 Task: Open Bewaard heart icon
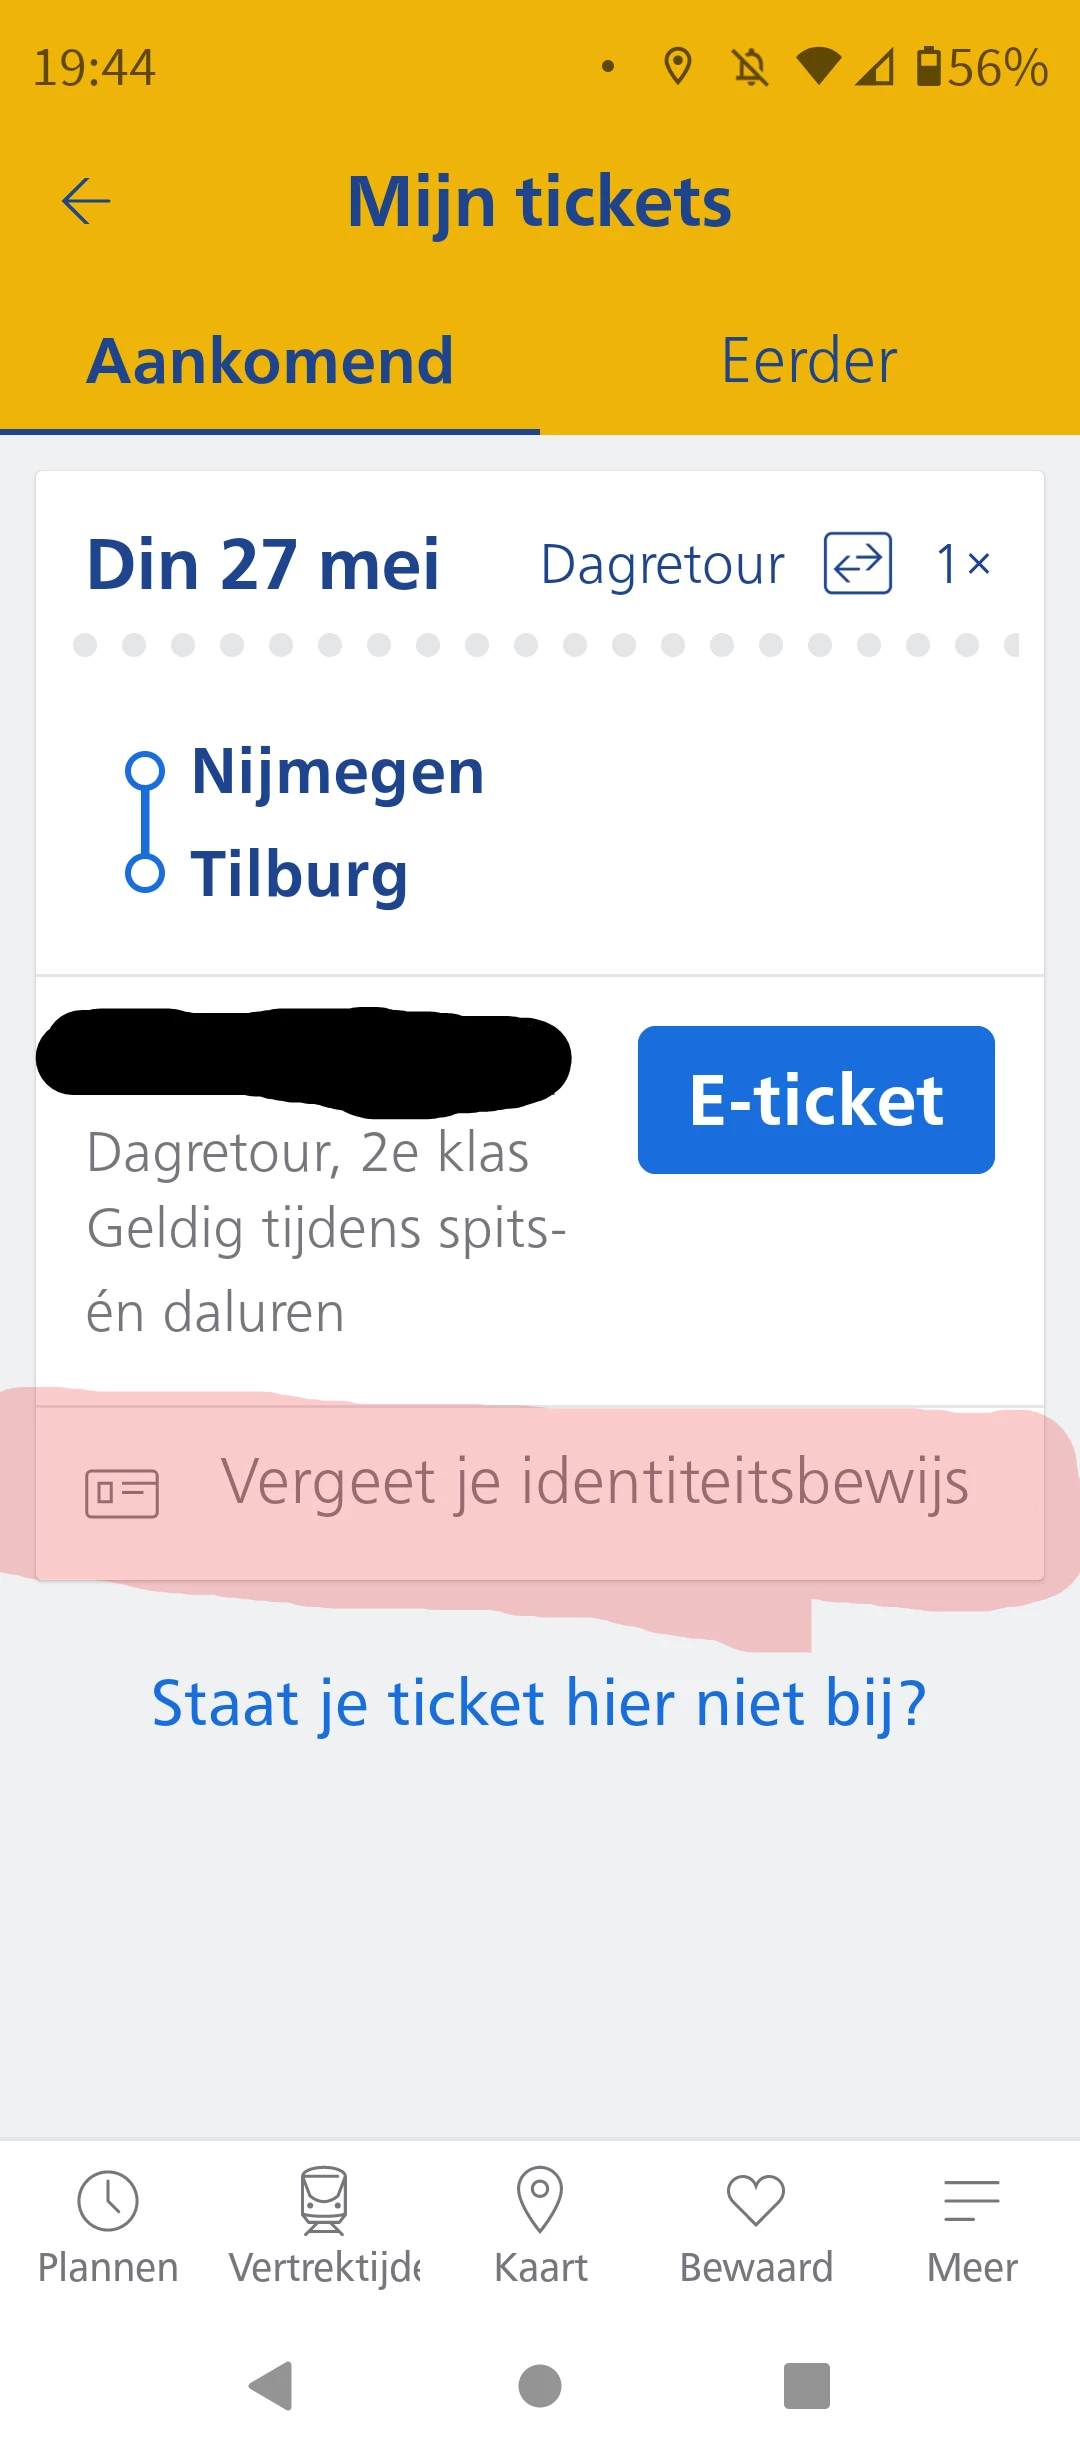[756, 2200]
